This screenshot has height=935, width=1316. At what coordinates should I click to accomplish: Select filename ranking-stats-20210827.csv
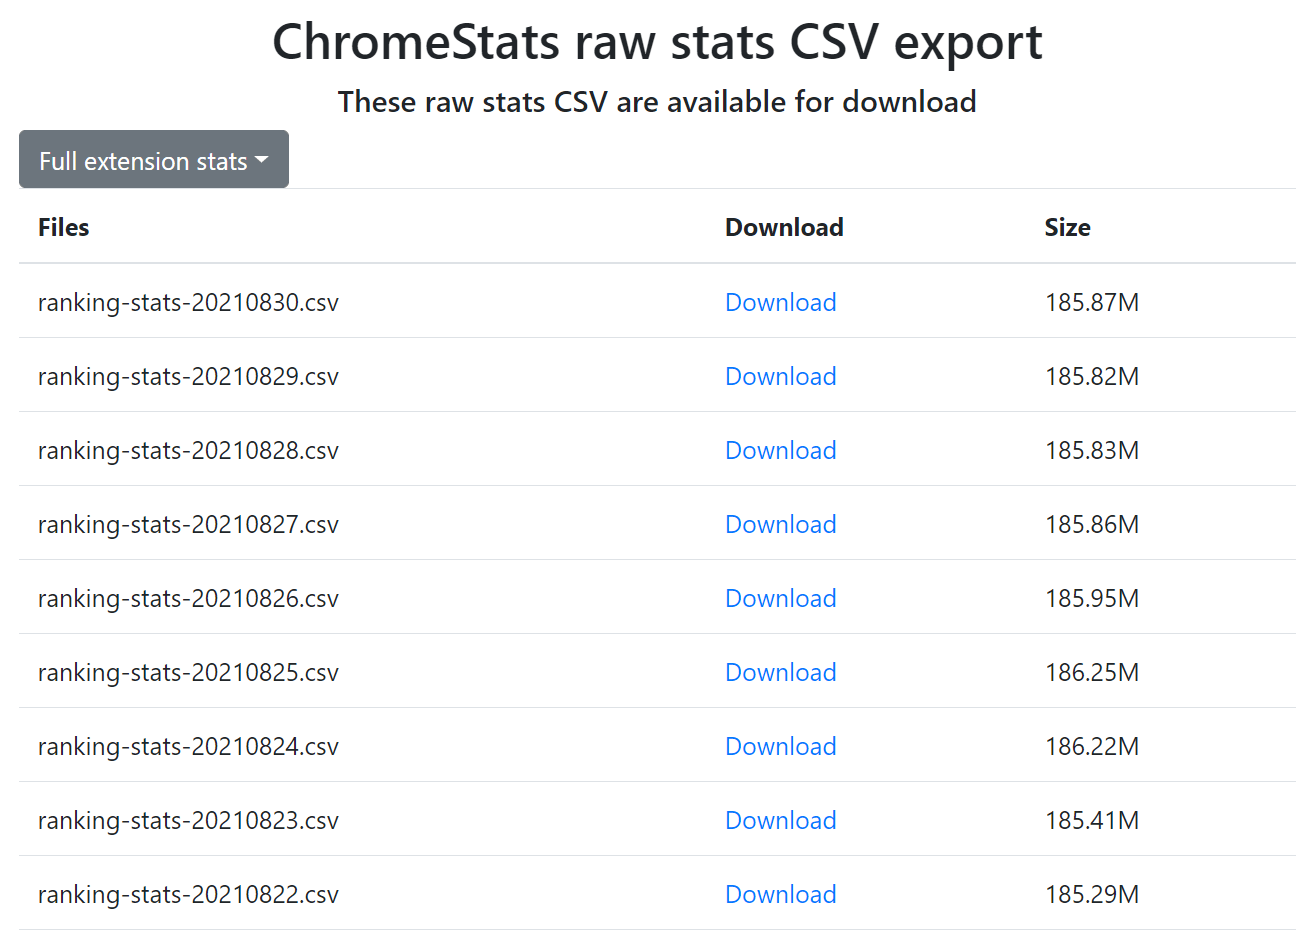coord(188,524)
